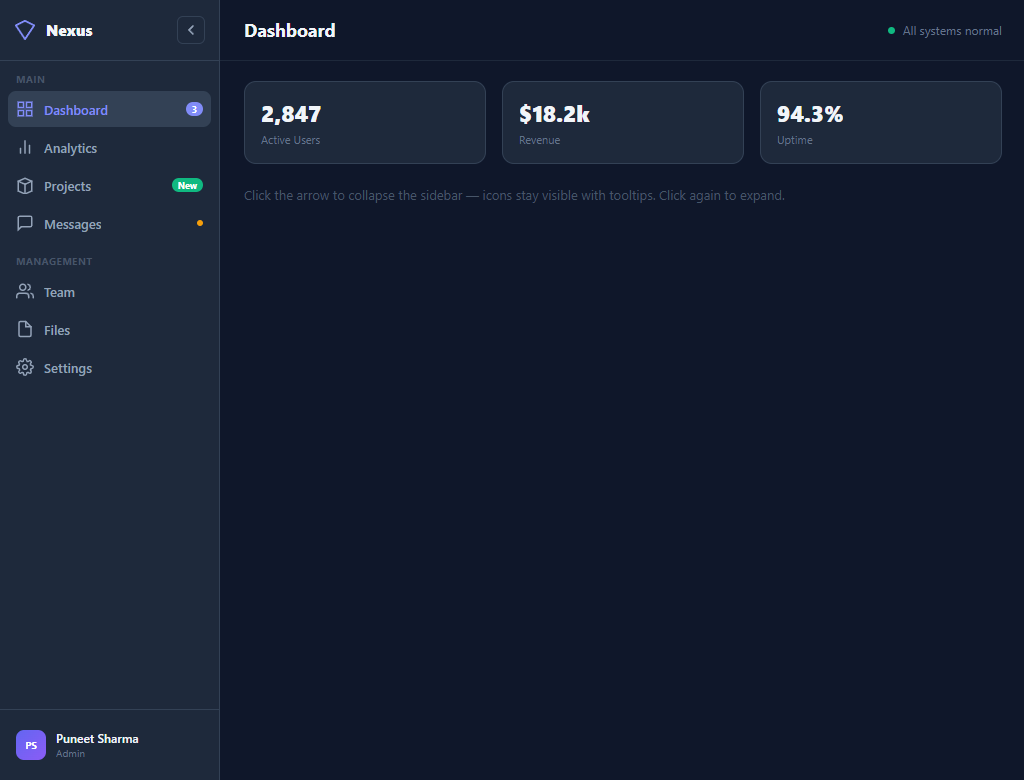Viewport: 1024px width, 780px height.
Task: Click the Nexus brand name
Action: coord(69,31)
